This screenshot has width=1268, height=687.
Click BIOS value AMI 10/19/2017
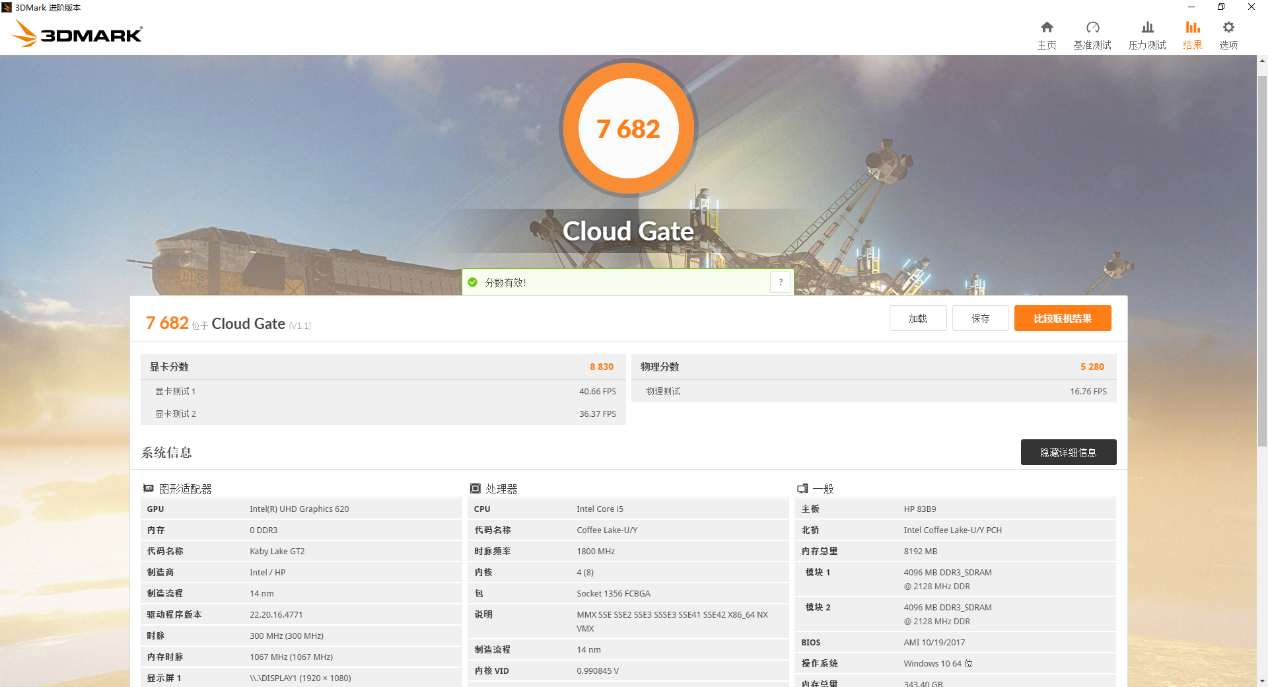(934, 642)
